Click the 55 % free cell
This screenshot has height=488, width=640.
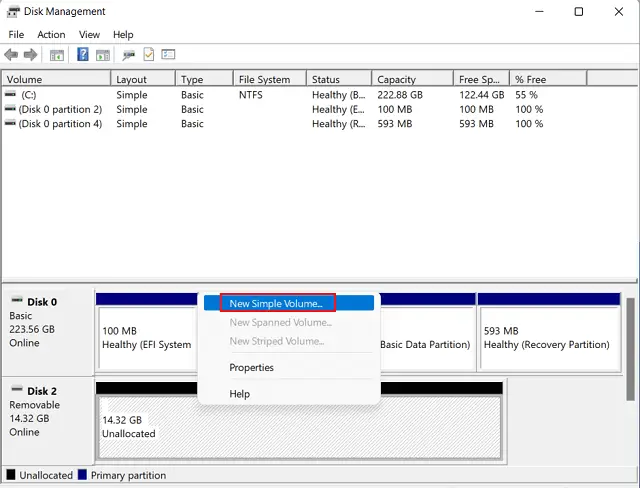(x=526, y=95)
